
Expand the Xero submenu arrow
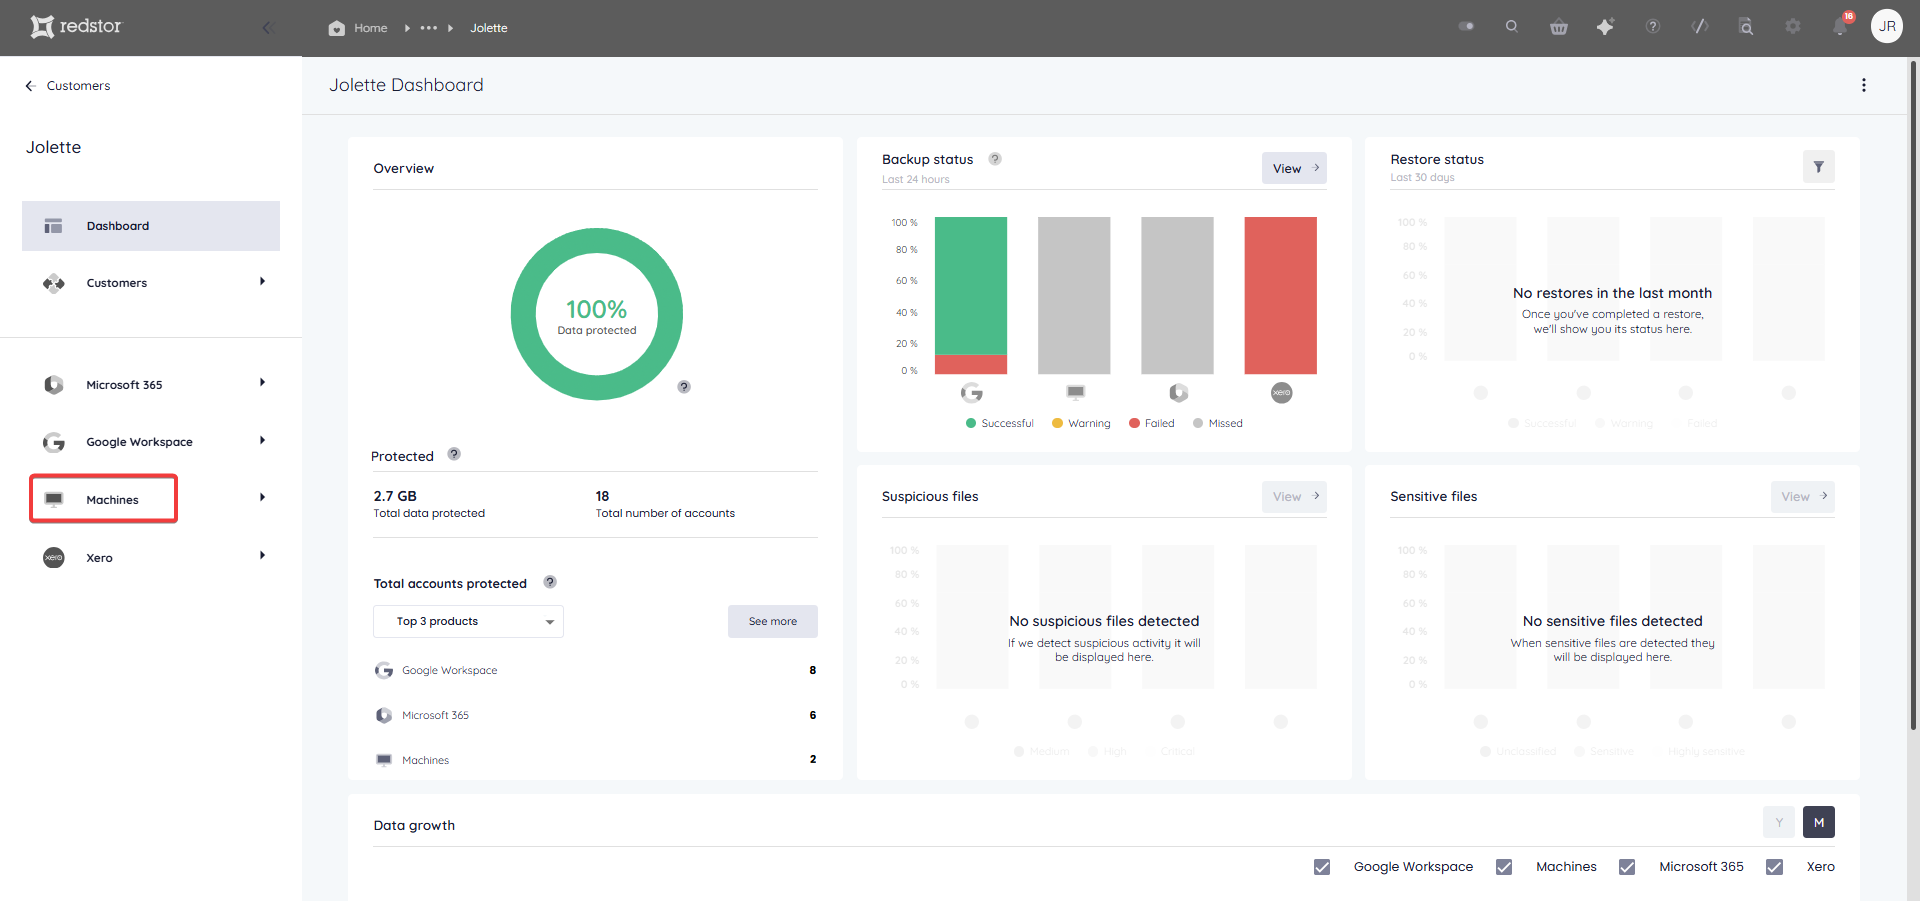(x=262, y=556)
